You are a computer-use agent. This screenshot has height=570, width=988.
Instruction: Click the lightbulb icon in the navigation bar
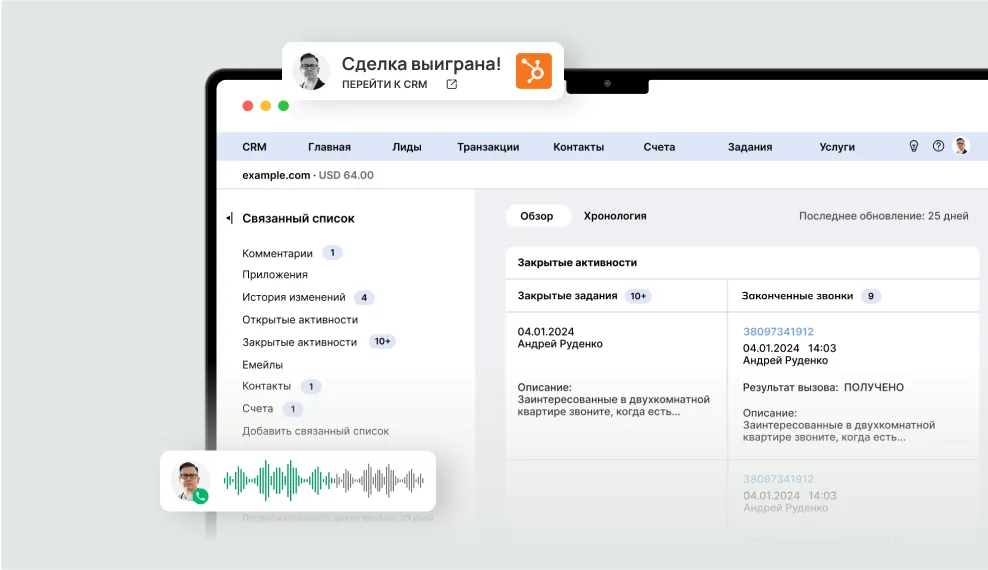[x=913, y=146]
